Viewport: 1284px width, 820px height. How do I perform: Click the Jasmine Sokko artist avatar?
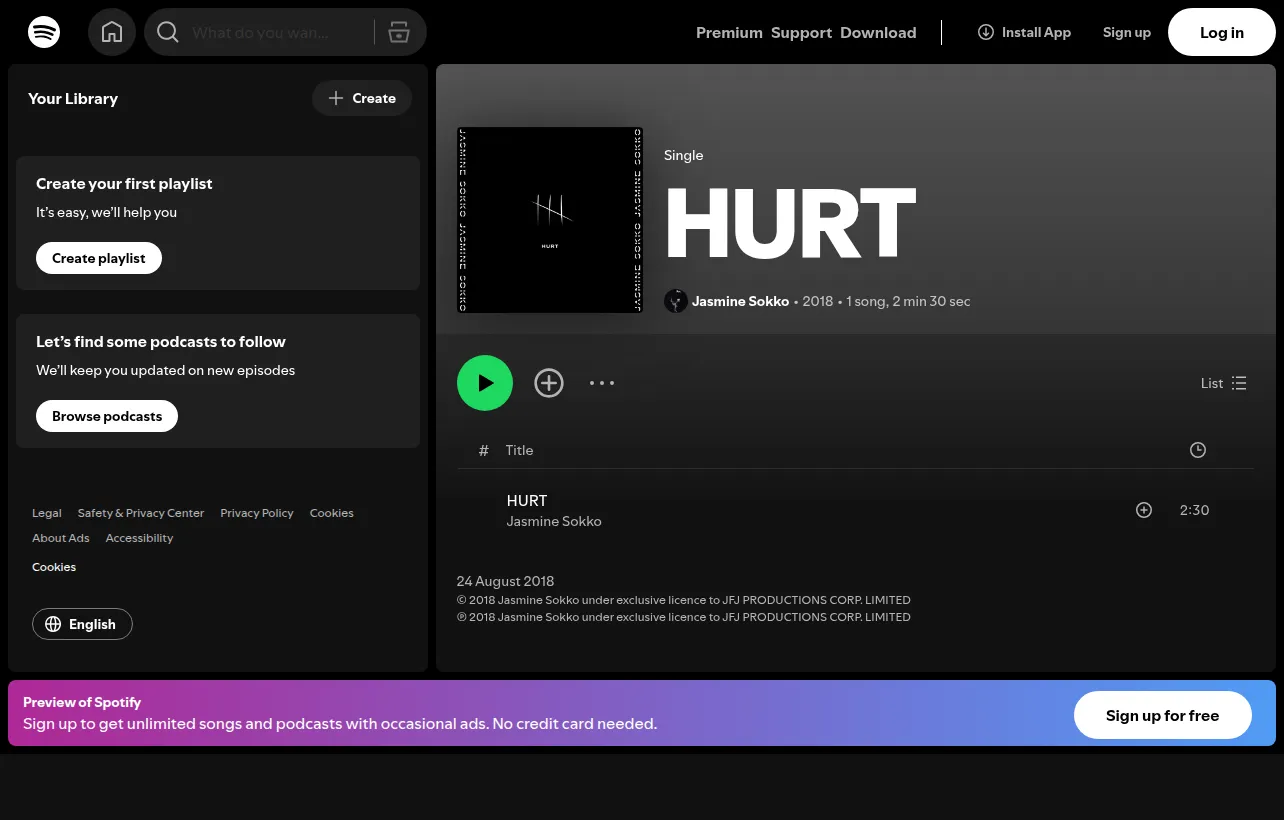676,301
